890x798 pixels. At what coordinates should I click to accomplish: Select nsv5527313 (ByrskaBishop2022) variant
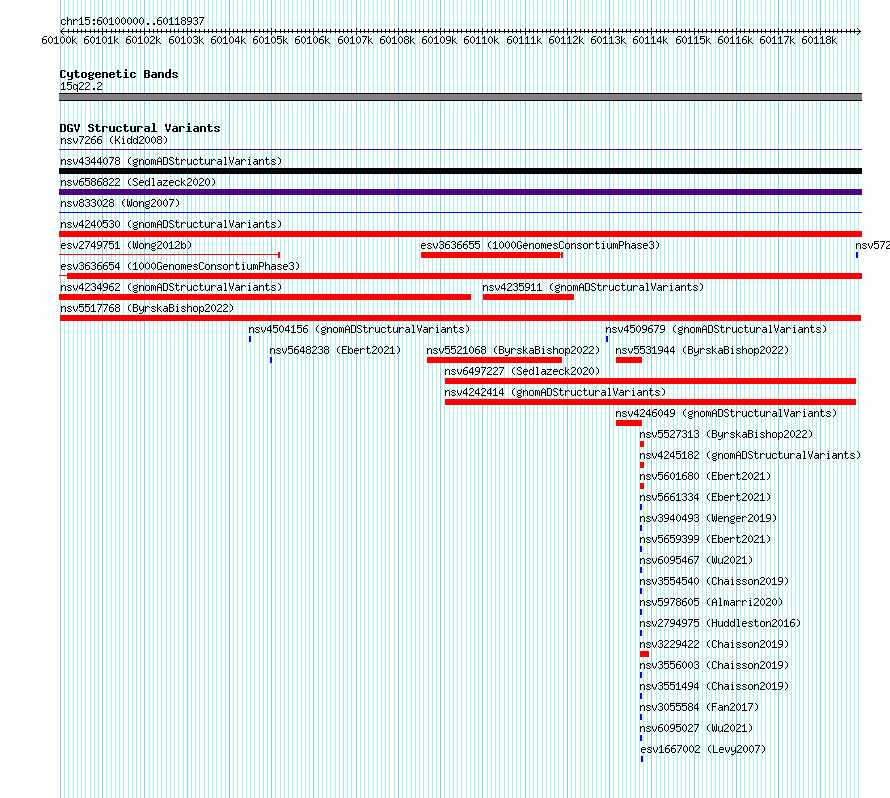727,434
